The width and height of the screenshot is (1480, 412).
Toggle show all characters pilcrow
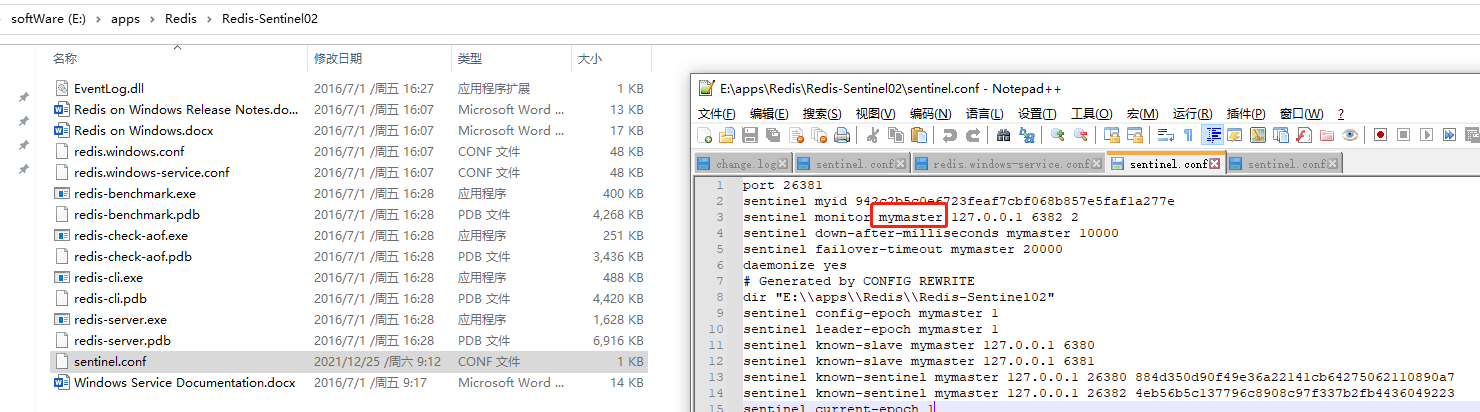1188,135
